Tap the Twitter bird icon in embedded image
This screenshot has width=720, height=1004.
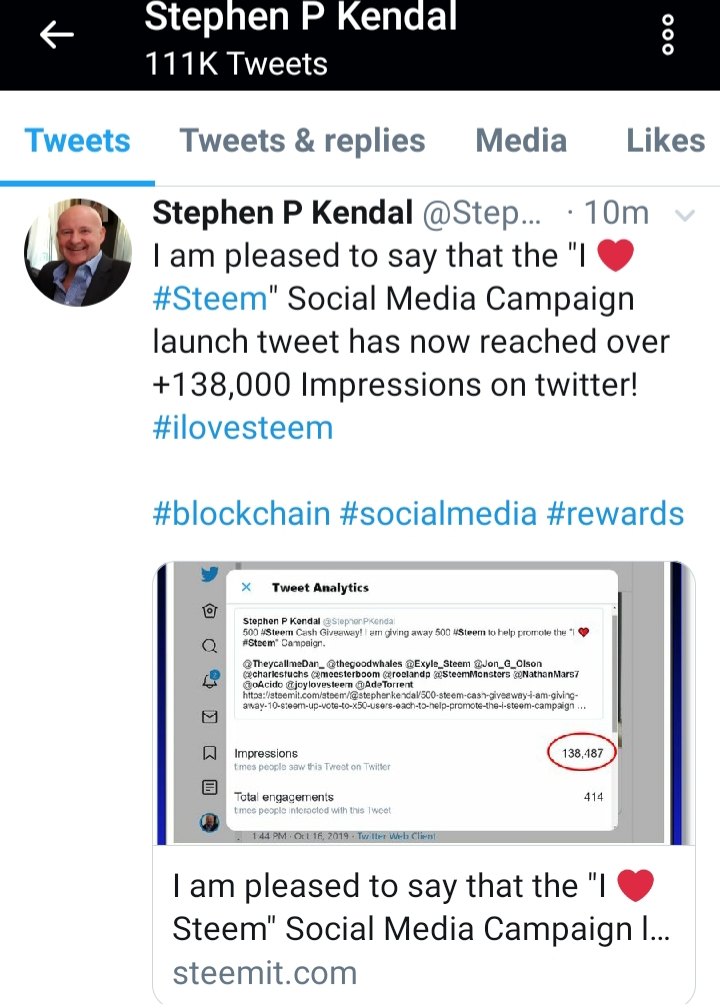pyautogui.click(x=209, y=574)
